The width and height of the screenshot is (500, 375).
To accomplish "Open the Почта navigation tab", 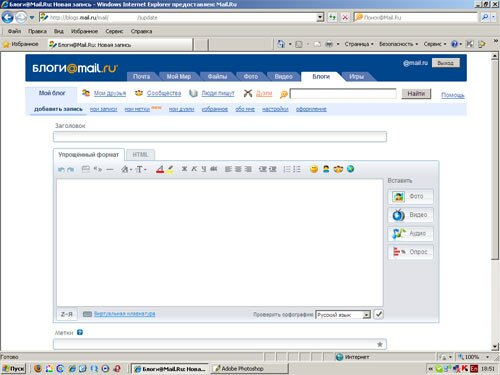I will coord(141,76).
